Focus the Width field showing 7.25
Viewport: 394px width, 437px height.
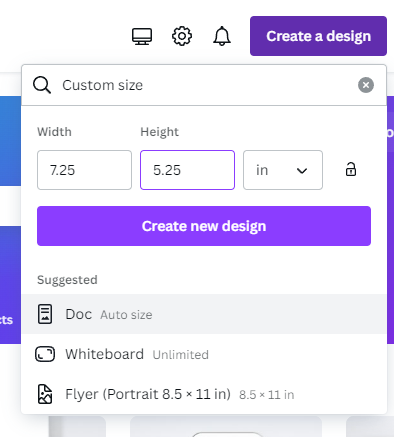tap(84, 170)
